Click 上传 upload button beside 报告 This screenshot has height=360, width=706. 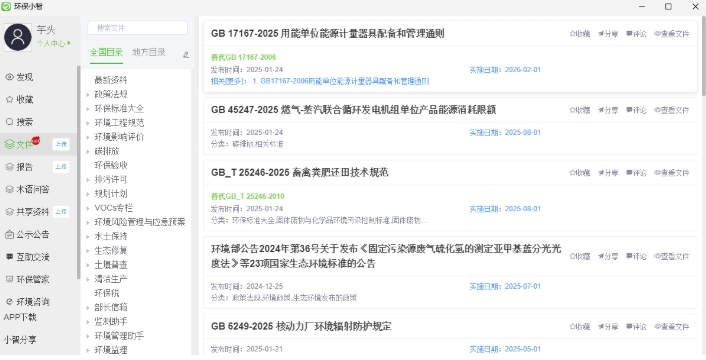(x=61, y=167)
